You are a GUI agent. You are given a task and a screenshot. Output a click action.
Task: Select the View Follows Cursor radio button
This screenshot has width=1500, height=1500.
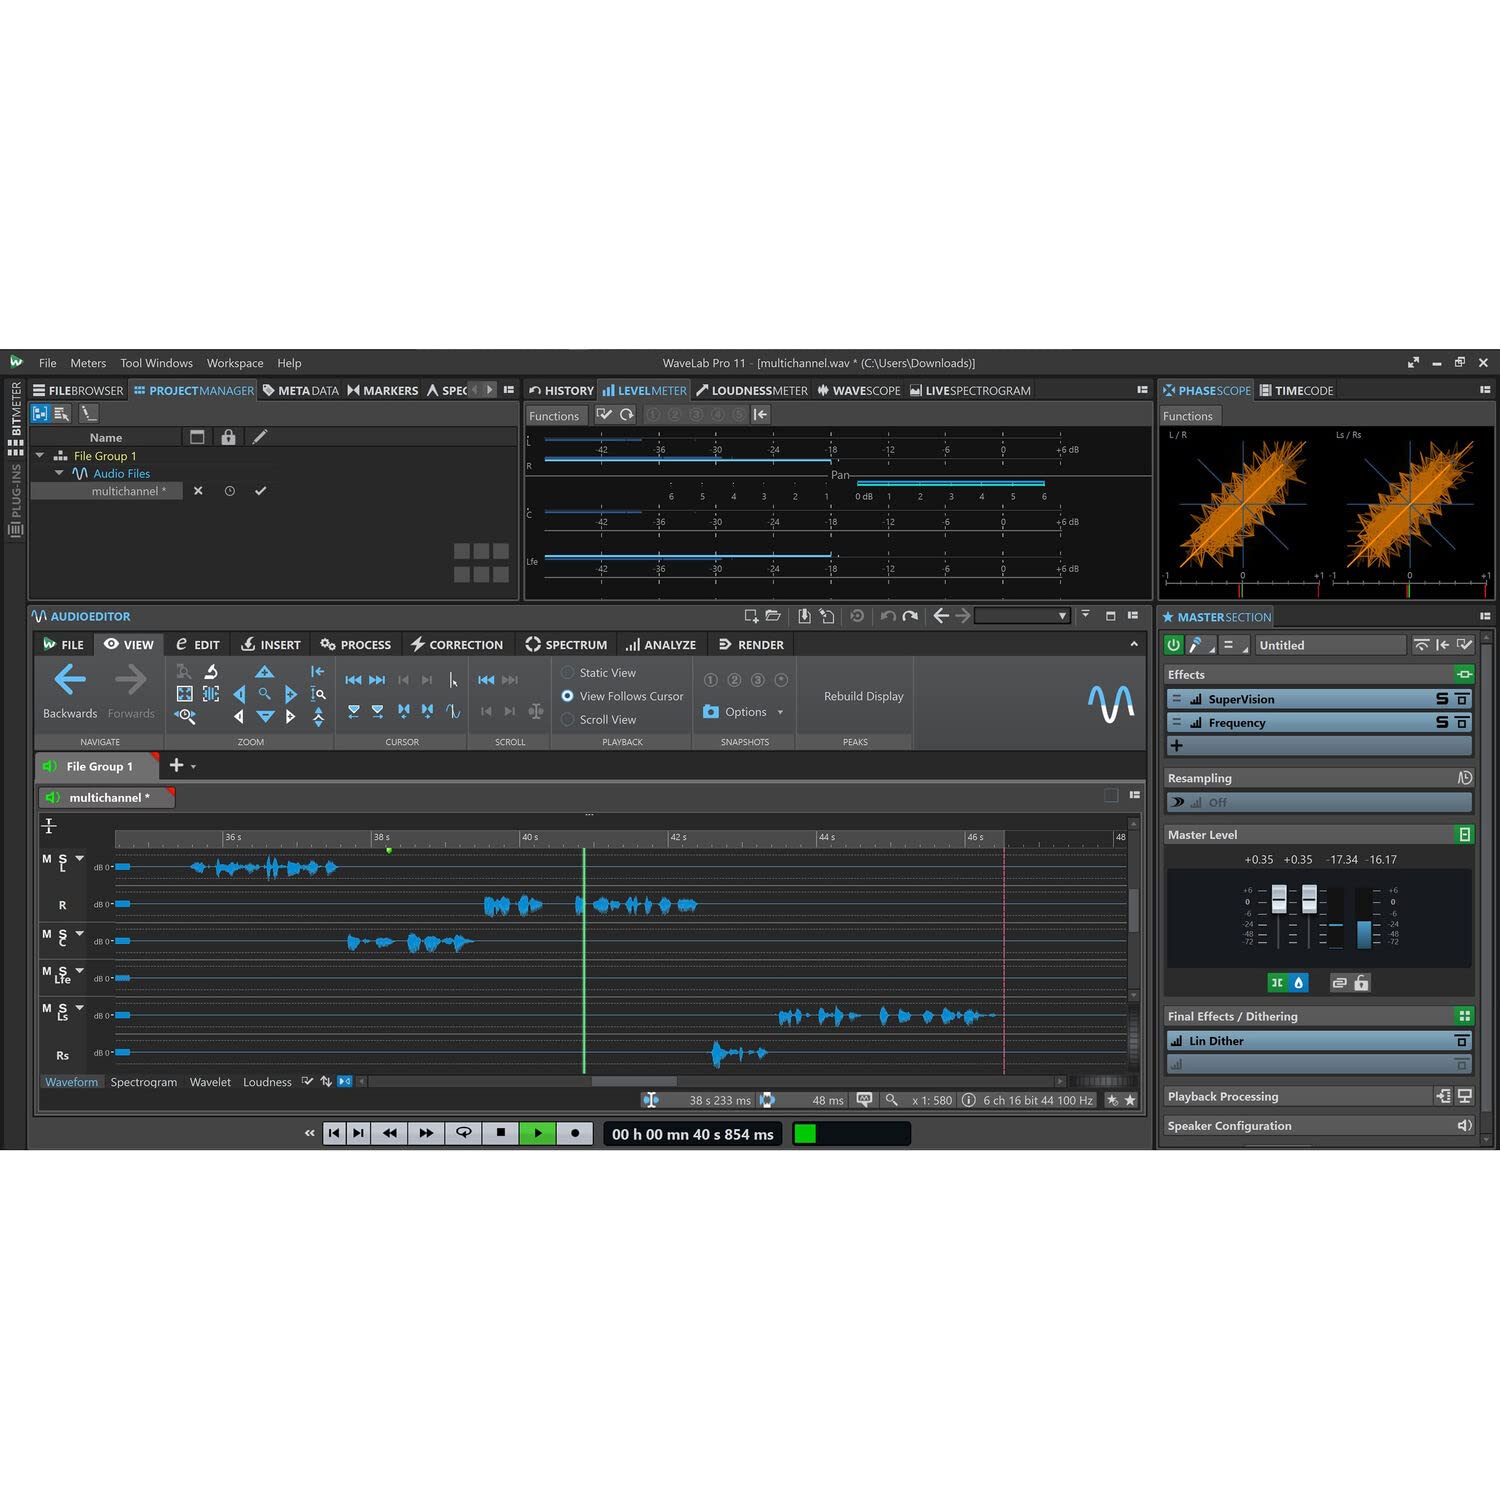(x=567, y=696)
